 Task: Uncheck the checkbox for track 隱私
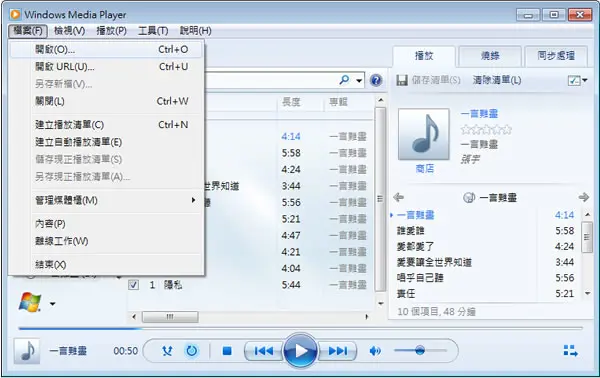pyautogui.click(x=133, y=285)
